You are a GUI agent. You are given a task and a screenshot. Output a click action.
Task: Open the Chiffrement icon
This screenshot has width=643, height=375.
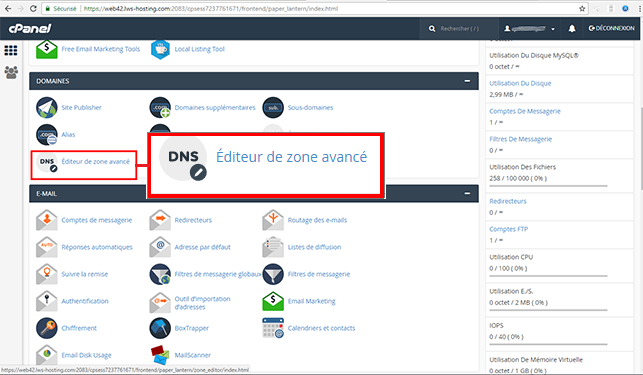tap(46, 328)
